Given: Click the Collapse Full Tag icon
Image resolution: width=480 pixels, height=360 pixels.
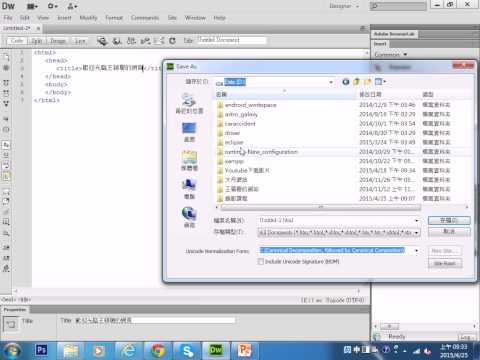Looking at the screenshot, I should click(6, 82).
